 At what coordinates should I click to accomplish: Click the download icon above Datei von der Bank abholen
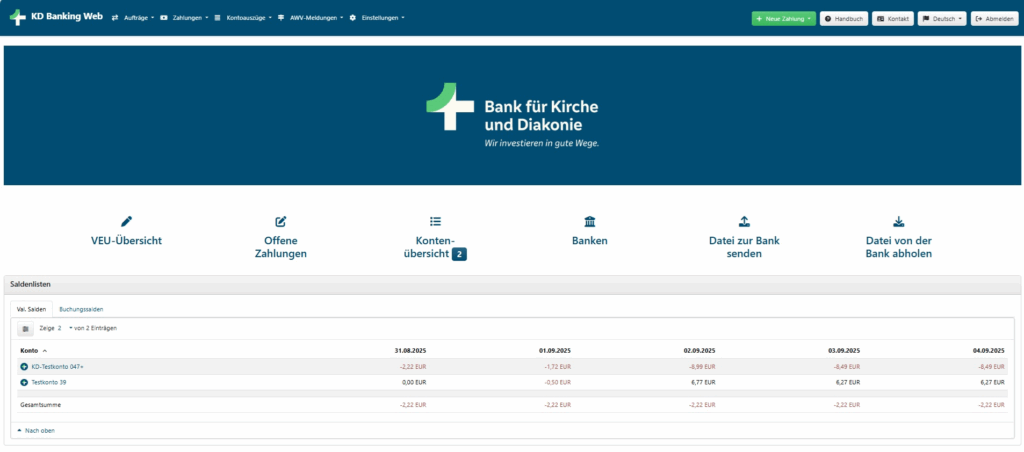pyautogui.click(x=899, y=221)
